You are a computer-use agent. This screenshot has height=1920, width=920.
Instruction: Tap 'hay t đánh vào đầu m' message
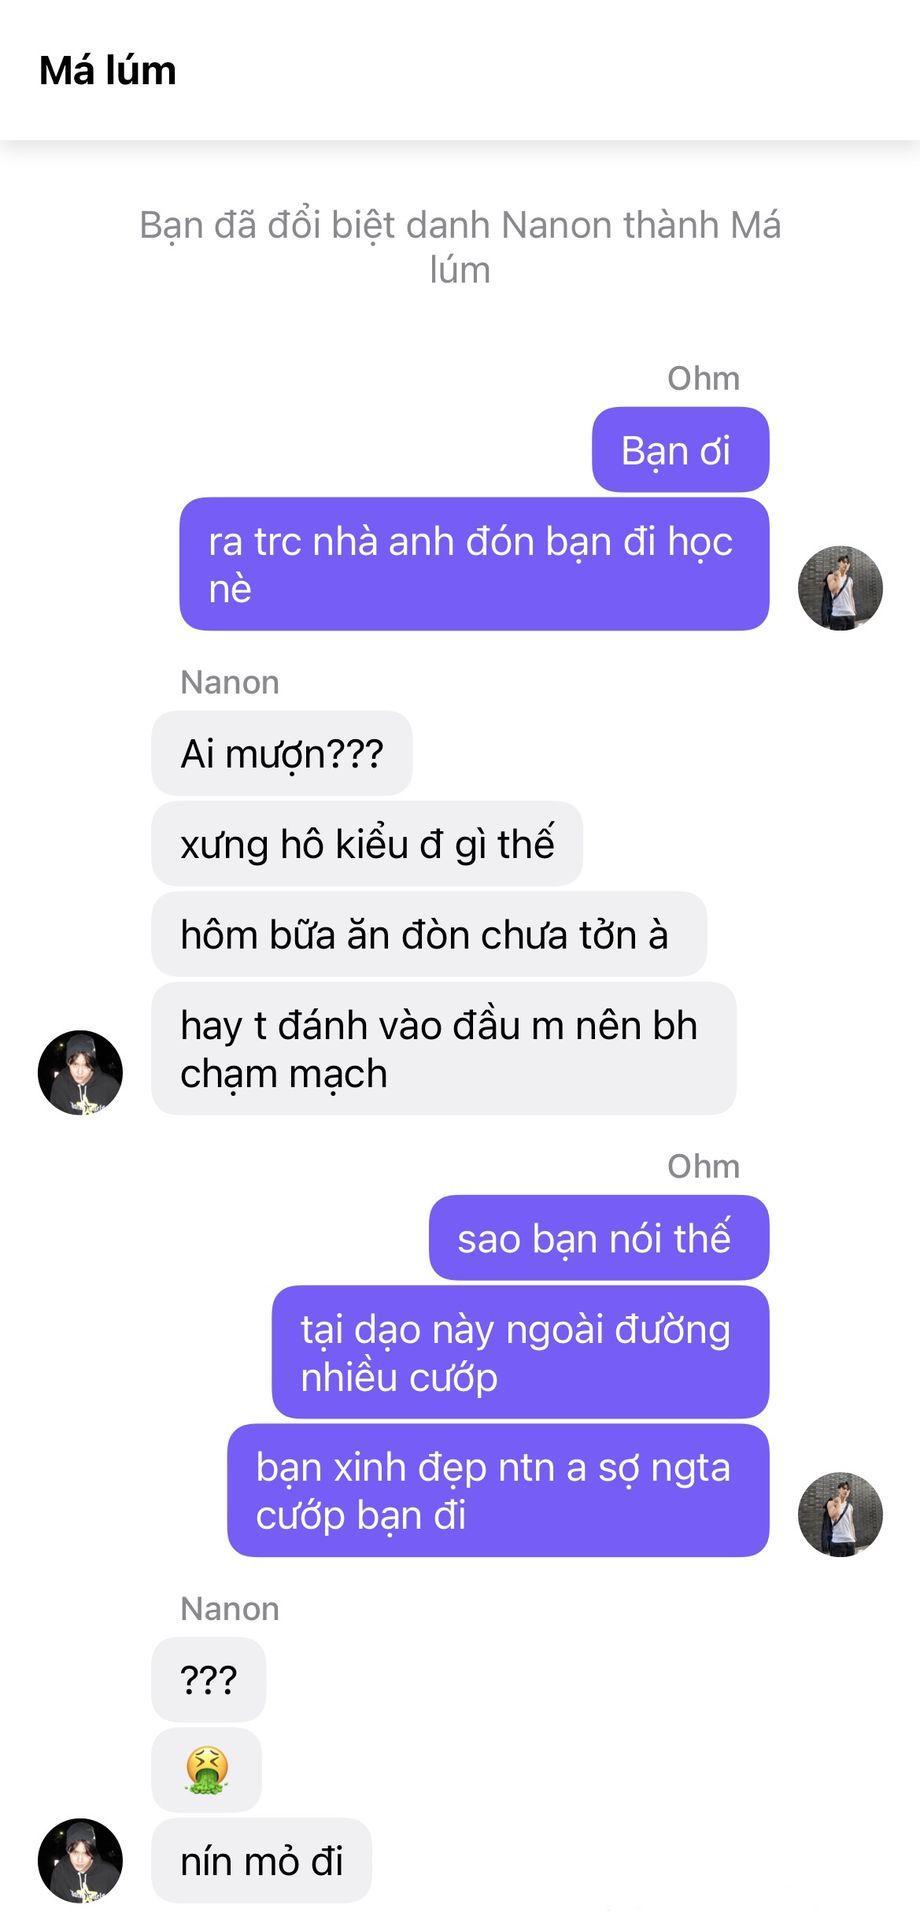444,1048
